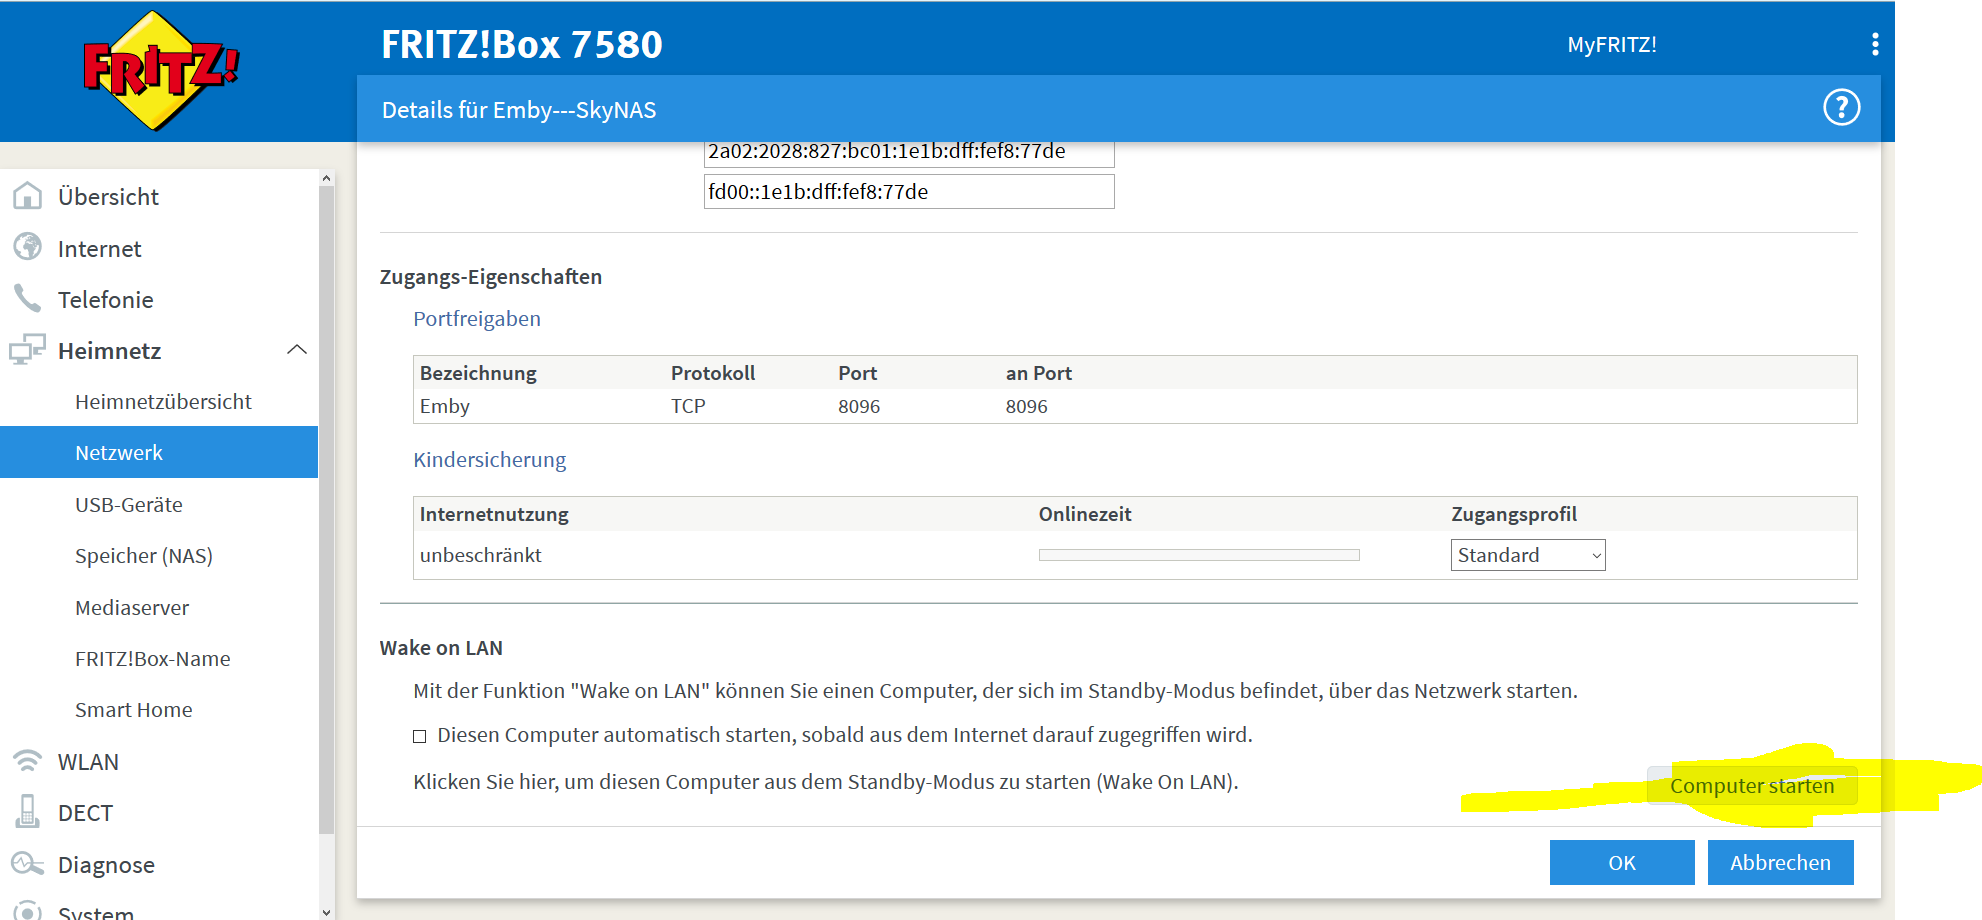
Task: Click Details für Emby---SkyNAS title
Action: click(519, 110)
